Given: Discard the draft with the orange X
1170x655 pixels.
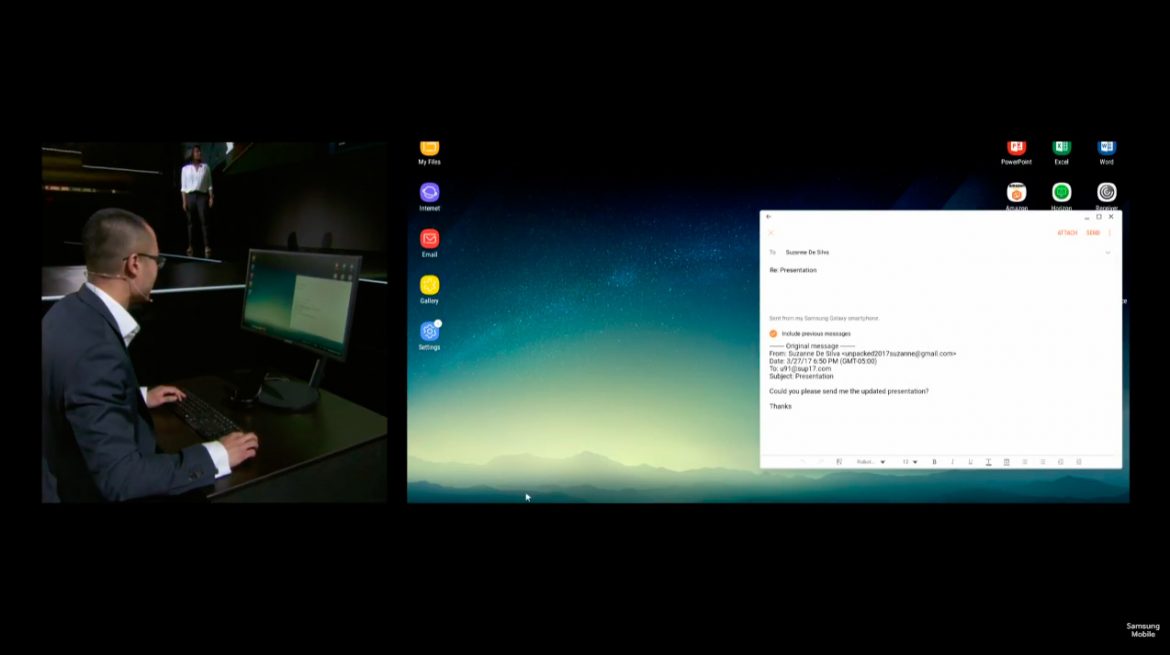Looking at the screenshot, I should pos(772,233).
